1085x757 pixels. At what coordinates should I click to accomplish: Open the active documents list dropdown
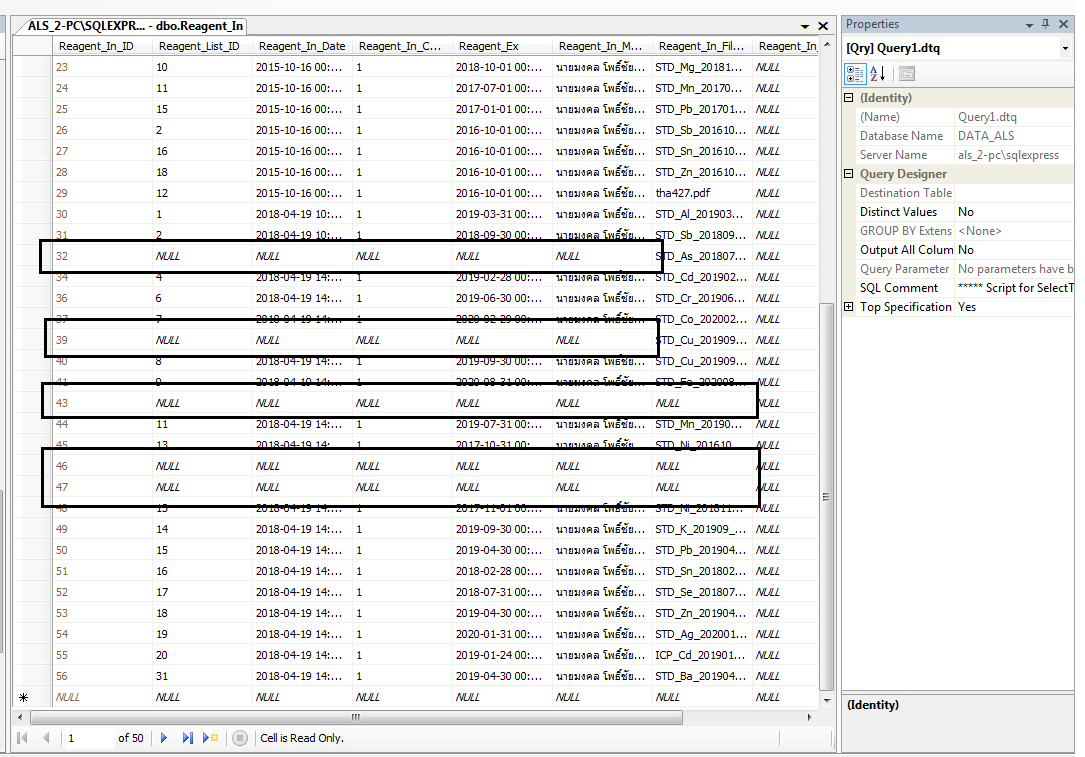pos(805,26)
